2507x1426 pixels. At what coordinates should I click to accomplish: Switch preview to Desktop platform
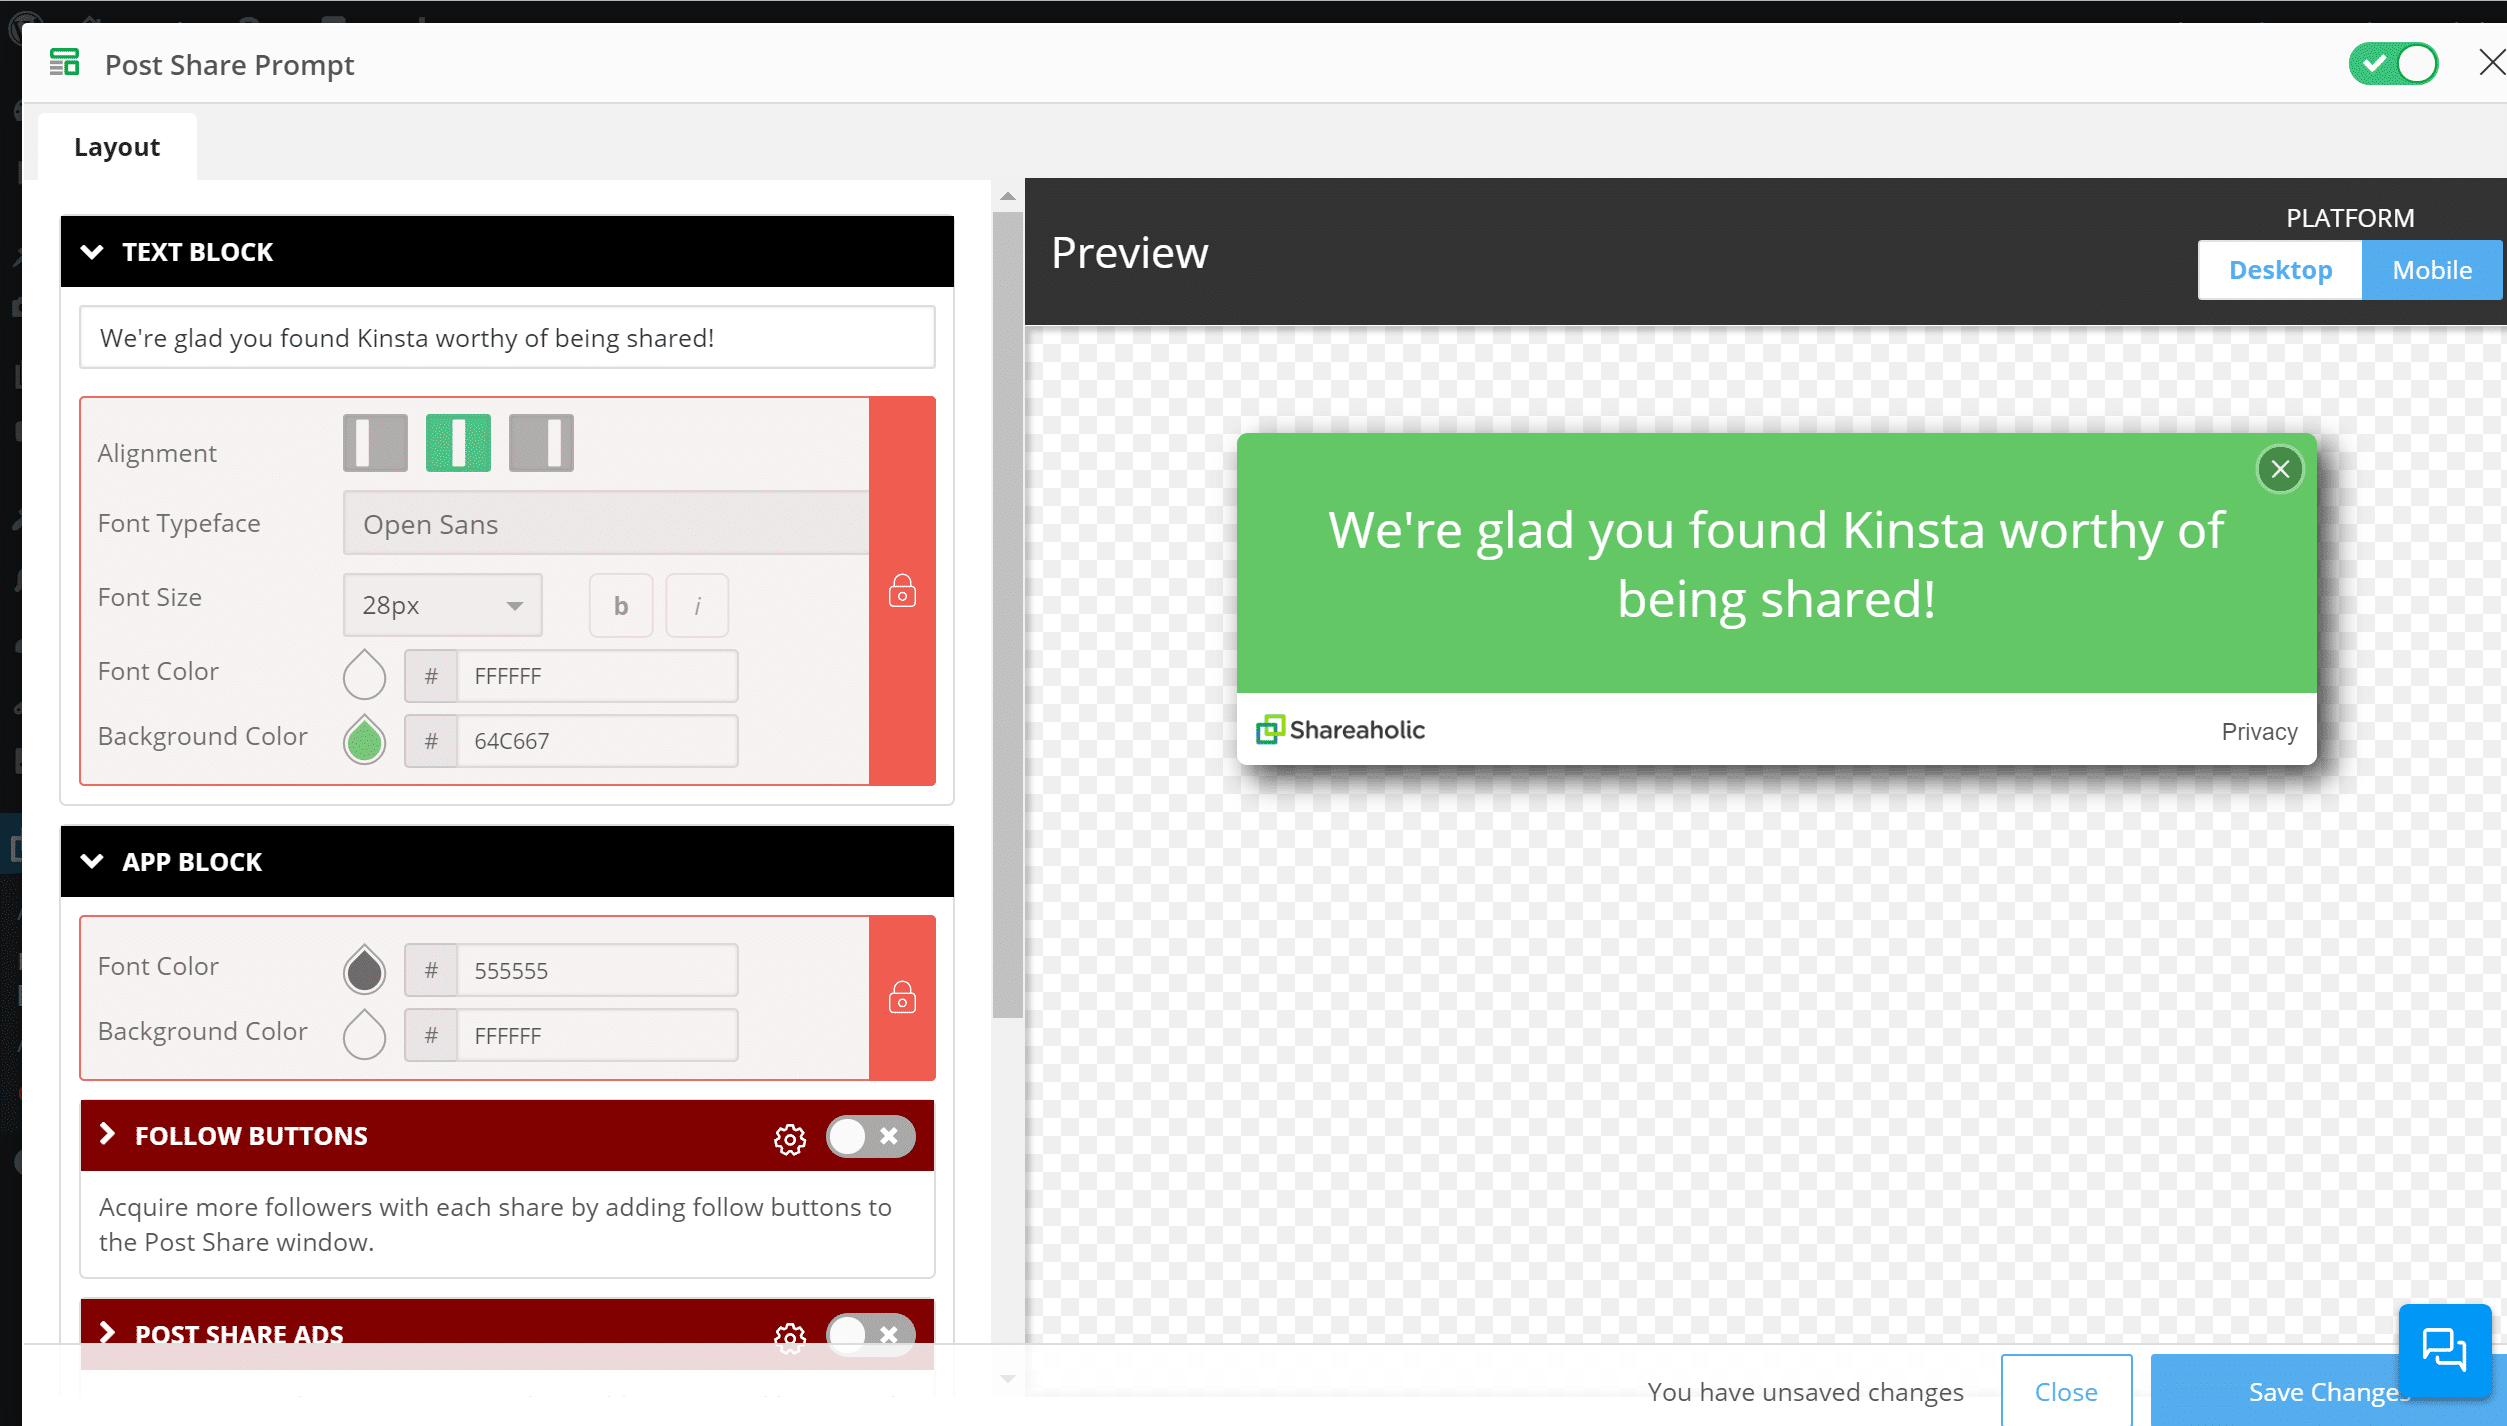2280,270
